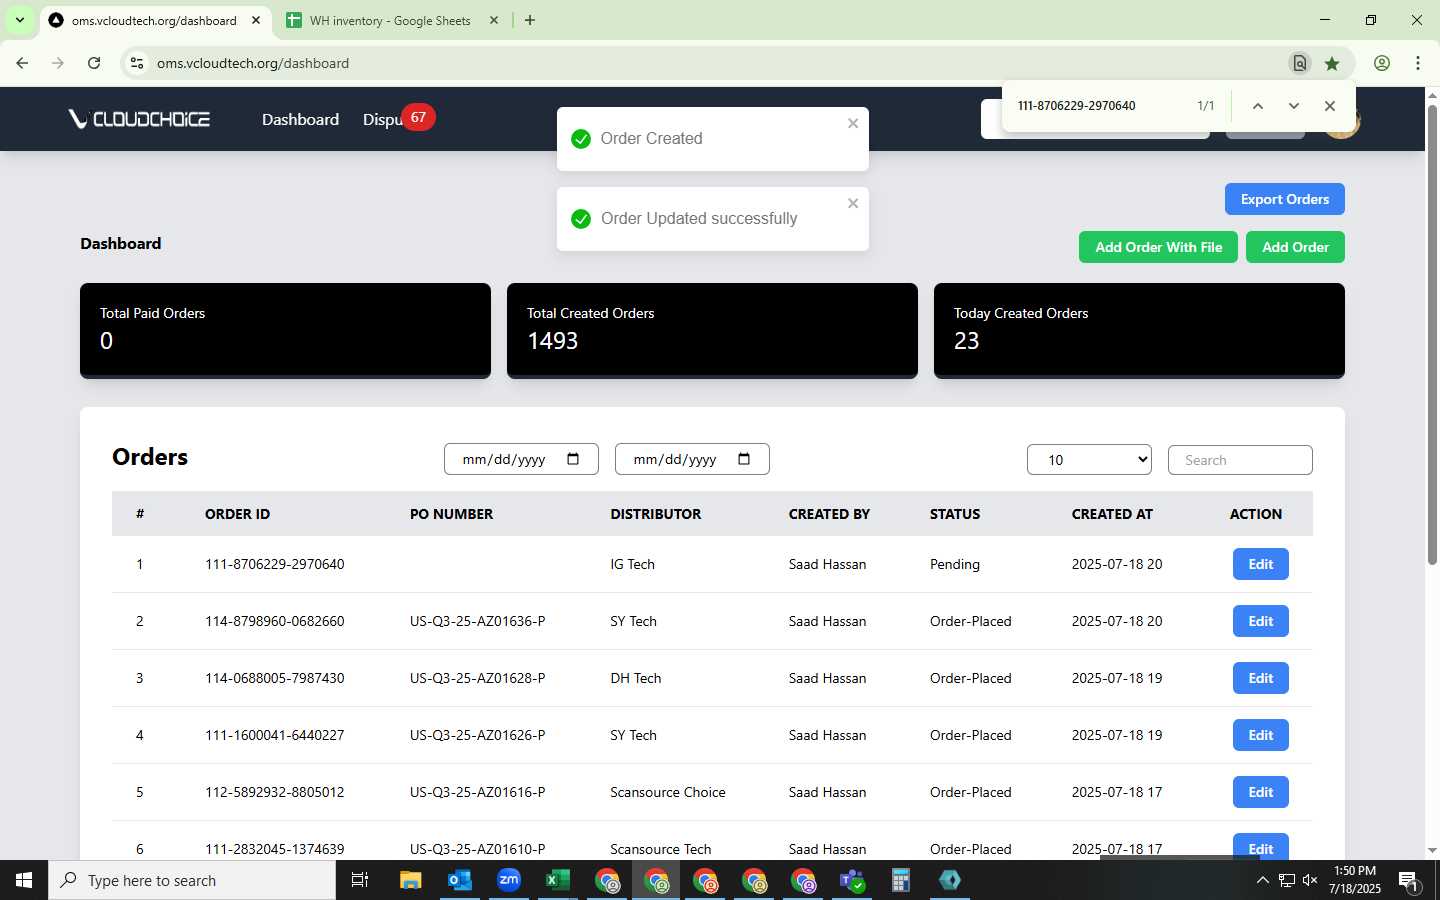Click the browser address bar URL
The image size is (1440, 900).
tap(253, 63)
